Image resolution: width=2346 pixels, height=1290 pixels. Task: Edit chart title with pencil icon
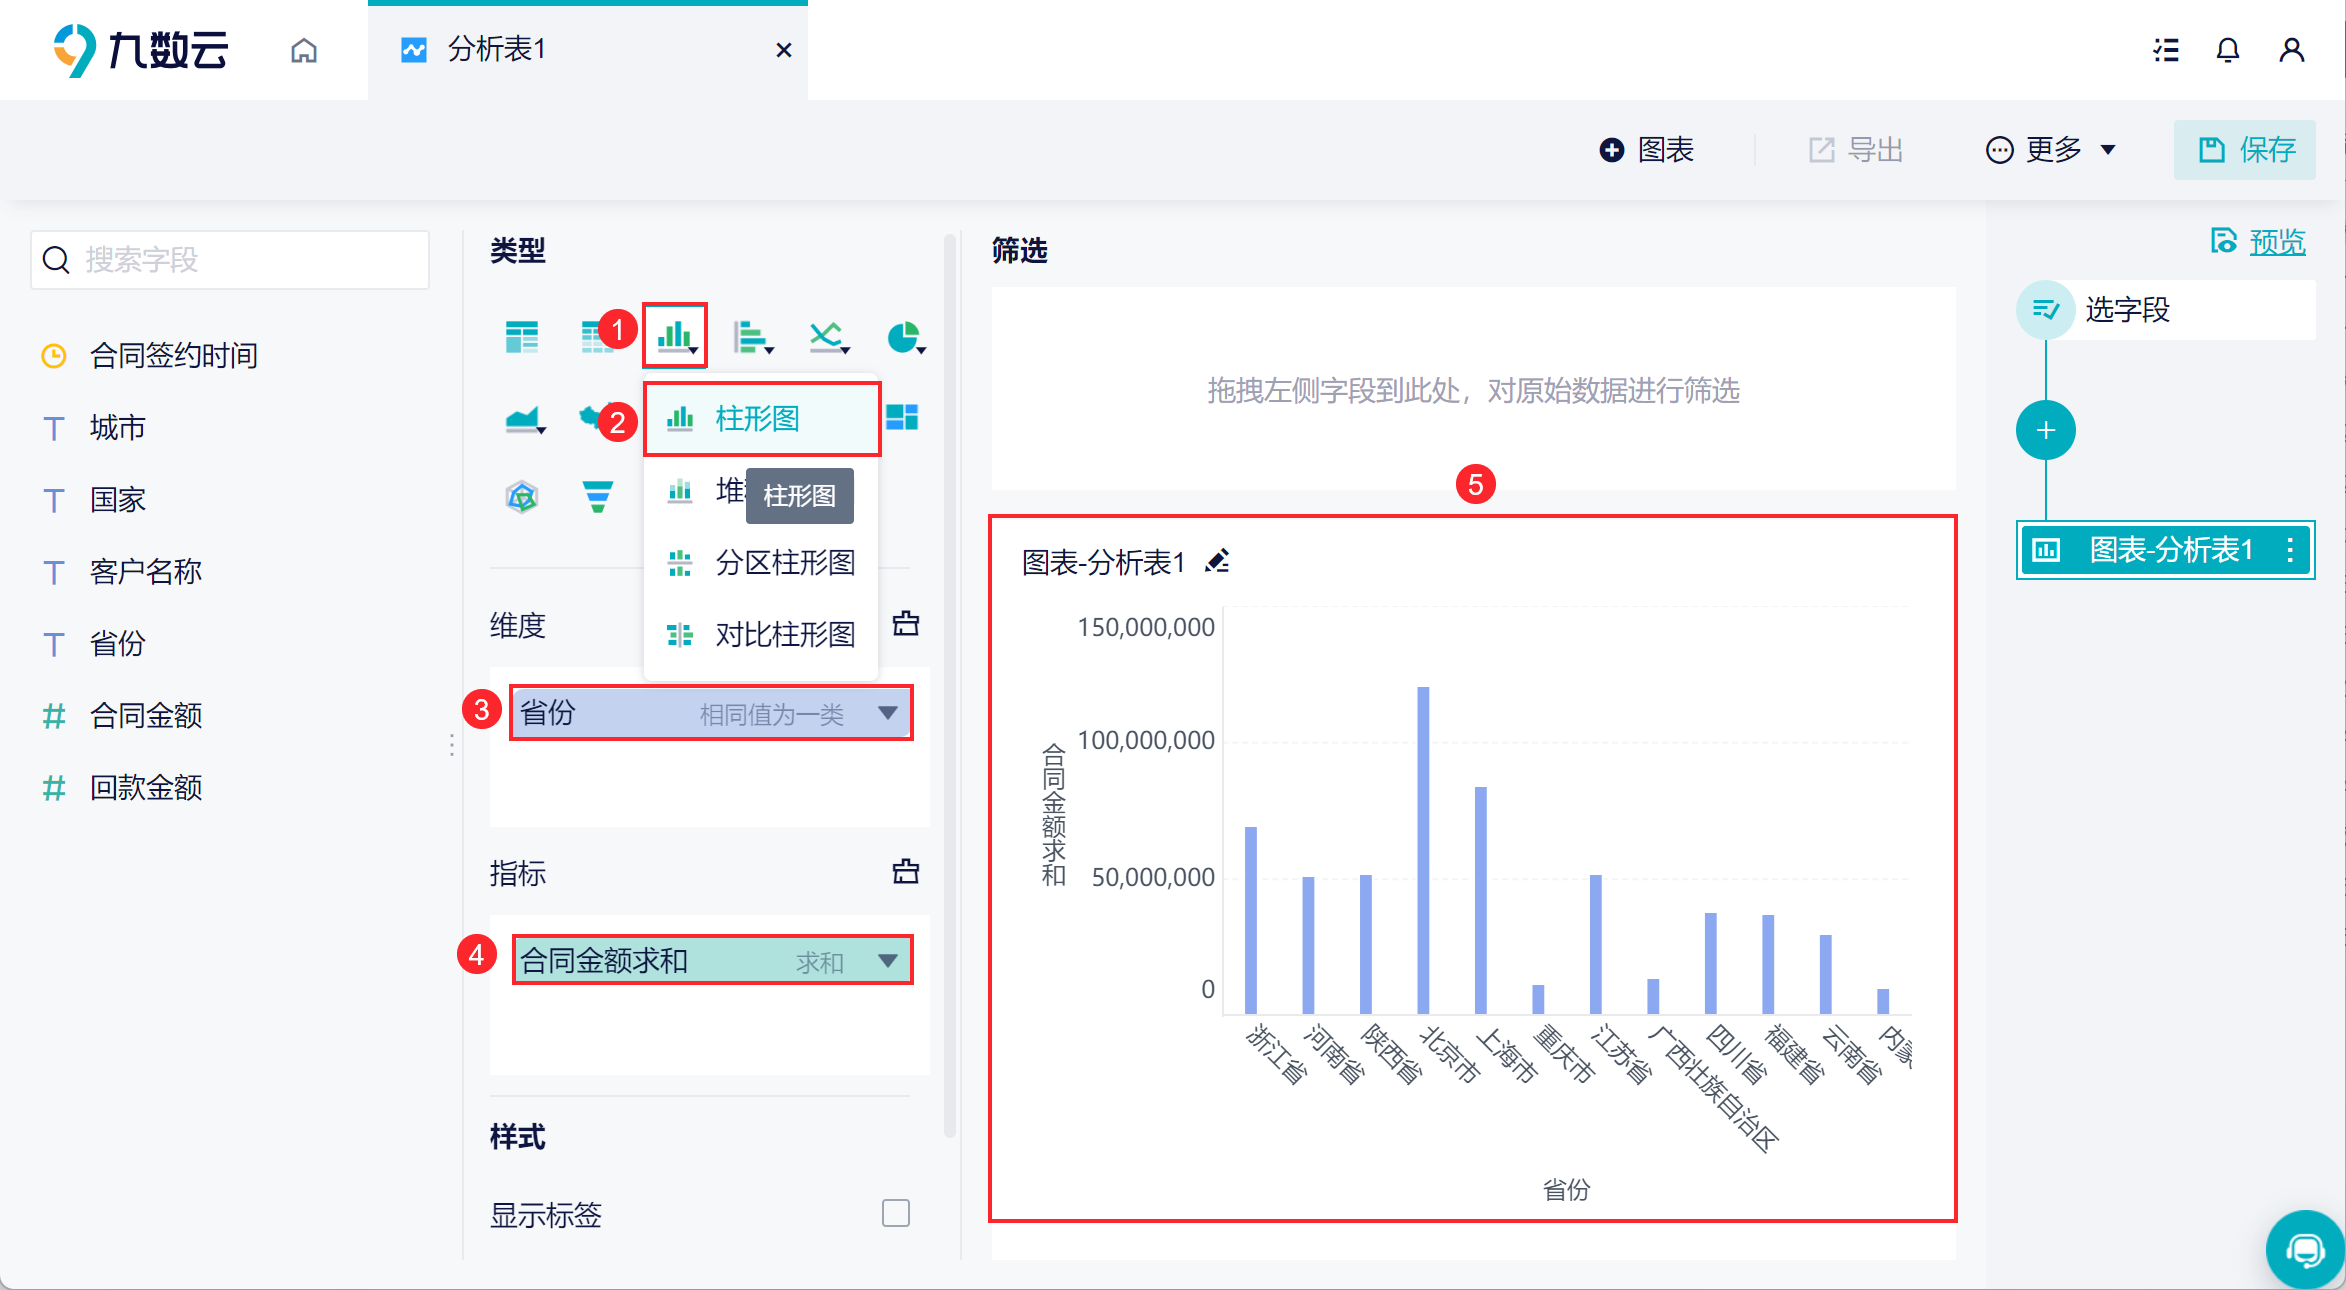pyautogui.click(x=1217, y=561)
